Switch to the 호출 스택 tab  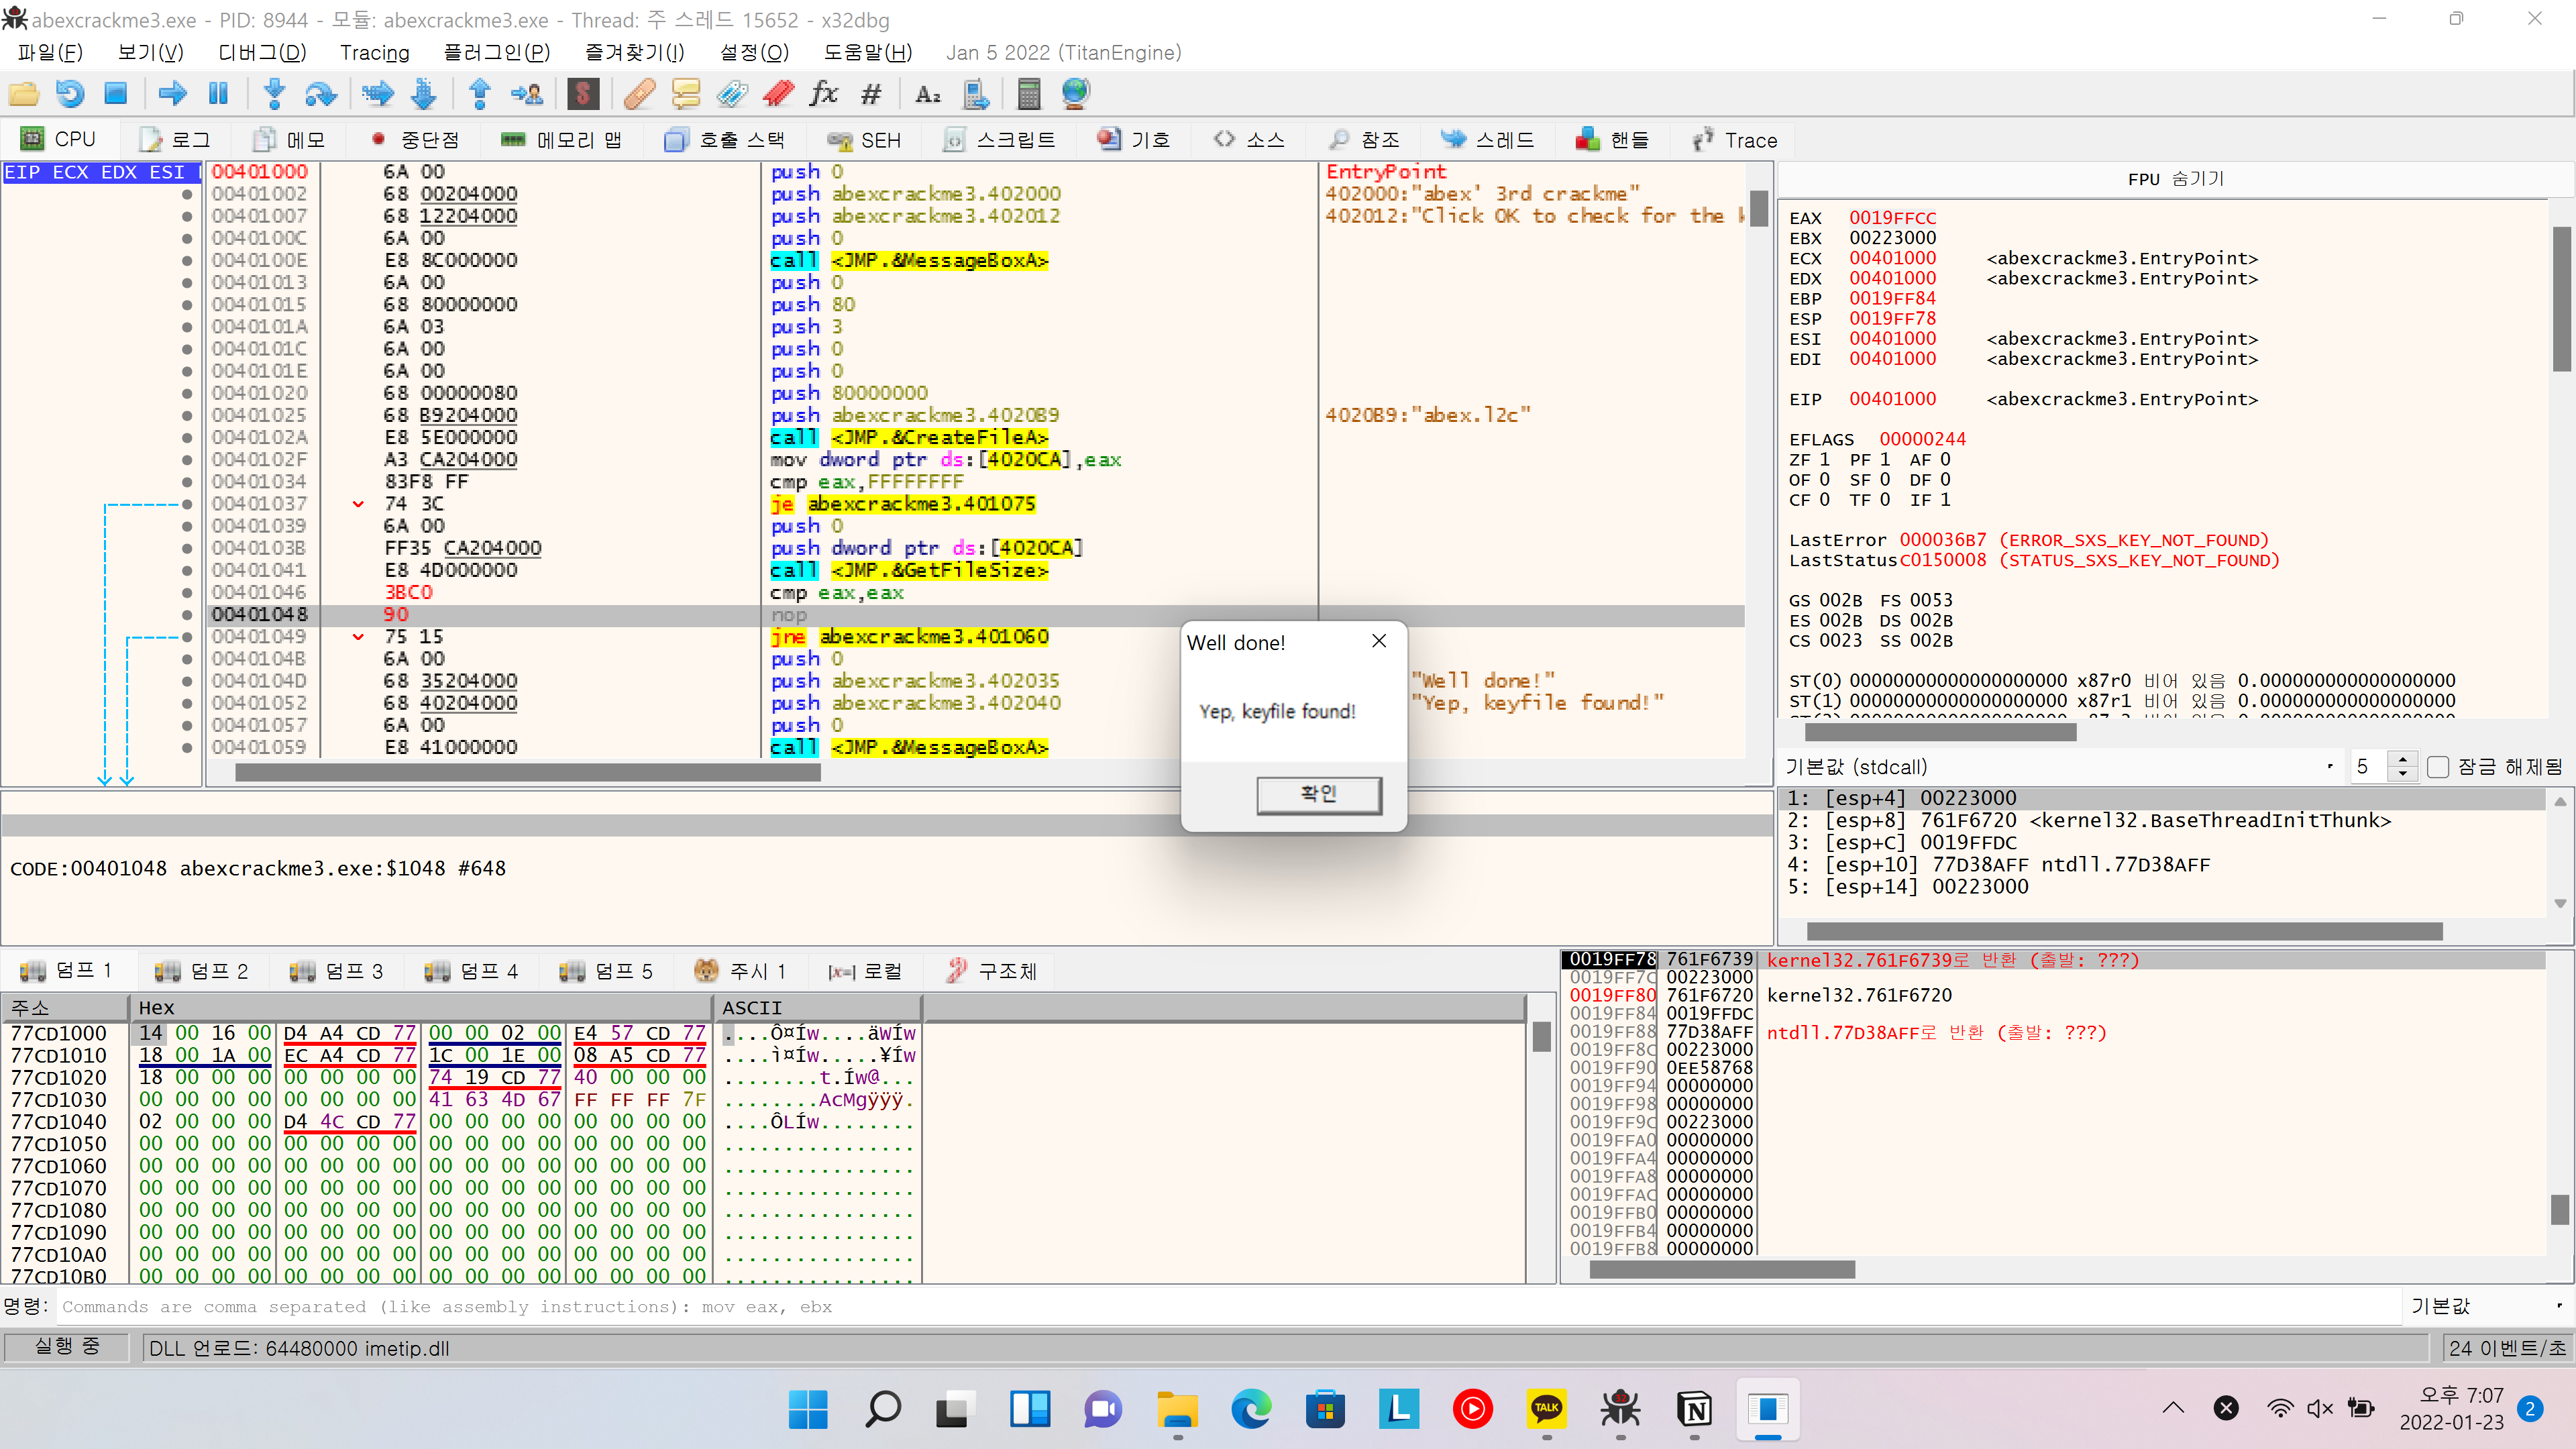(725, 140)
